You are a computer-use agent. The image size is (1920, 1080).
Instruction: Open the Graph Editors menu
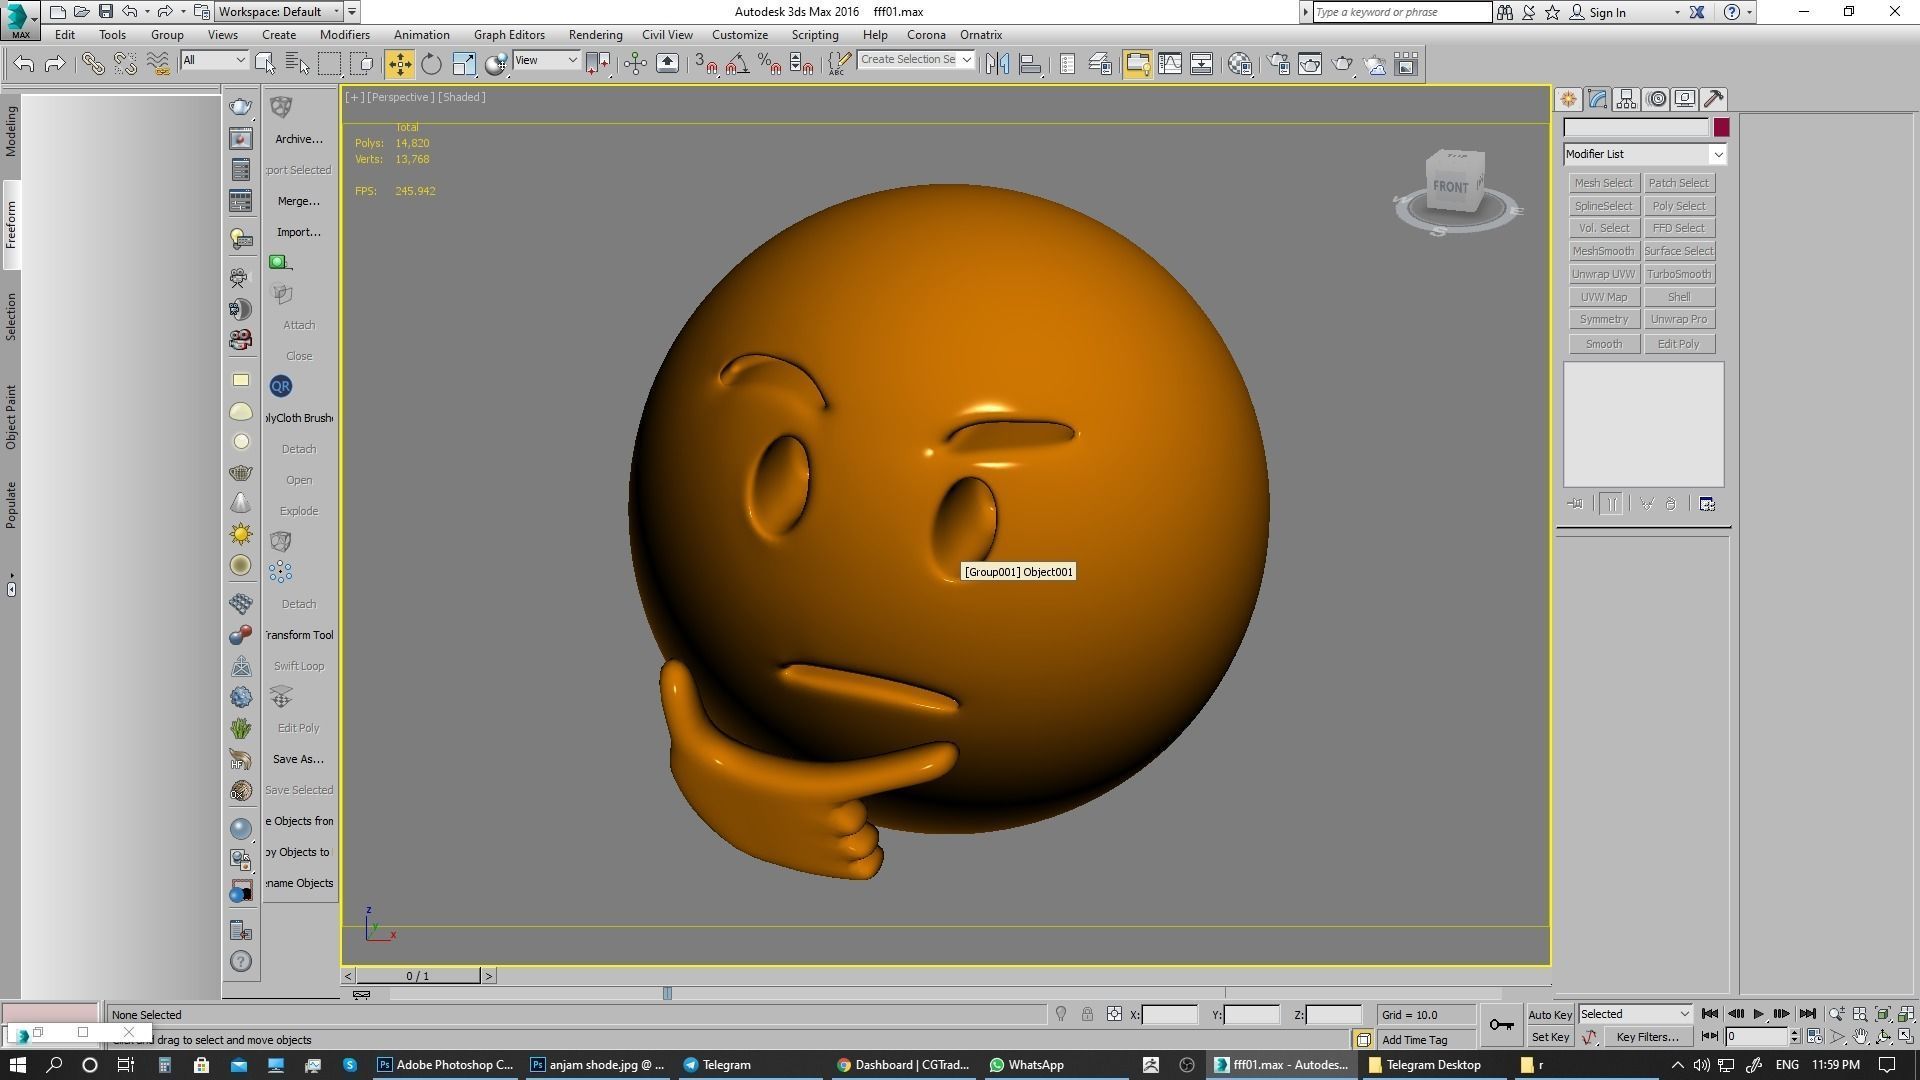click(x=509, y=35)
